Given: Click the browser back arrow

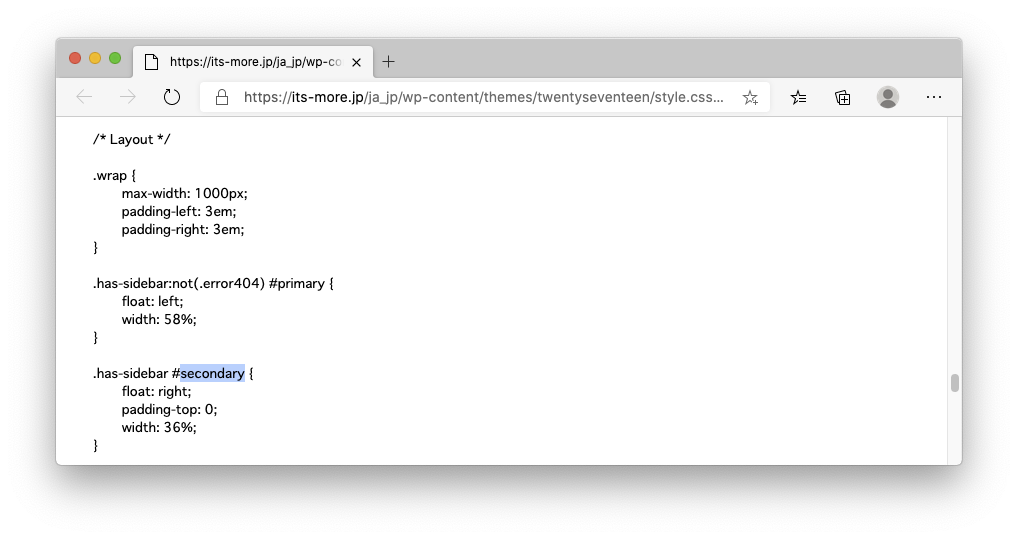Looking at the screenshot, I should point(84,97).
